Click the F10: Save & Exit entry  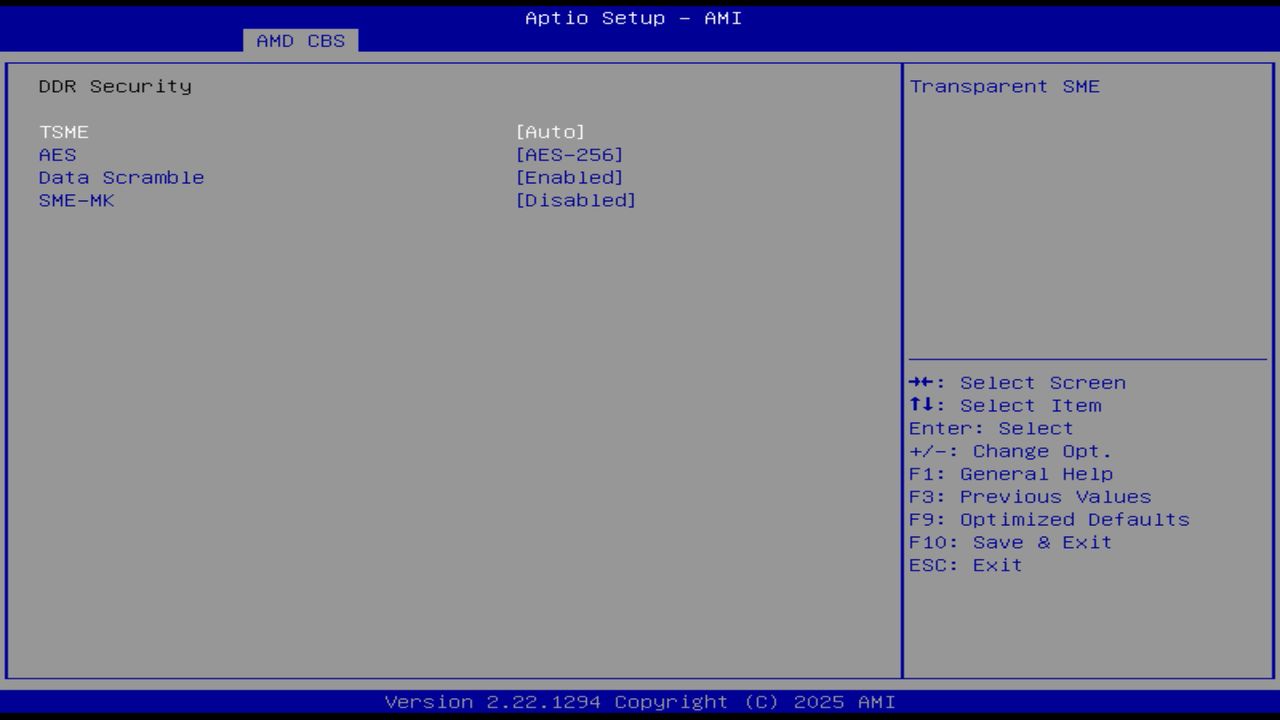(1011, 542)
